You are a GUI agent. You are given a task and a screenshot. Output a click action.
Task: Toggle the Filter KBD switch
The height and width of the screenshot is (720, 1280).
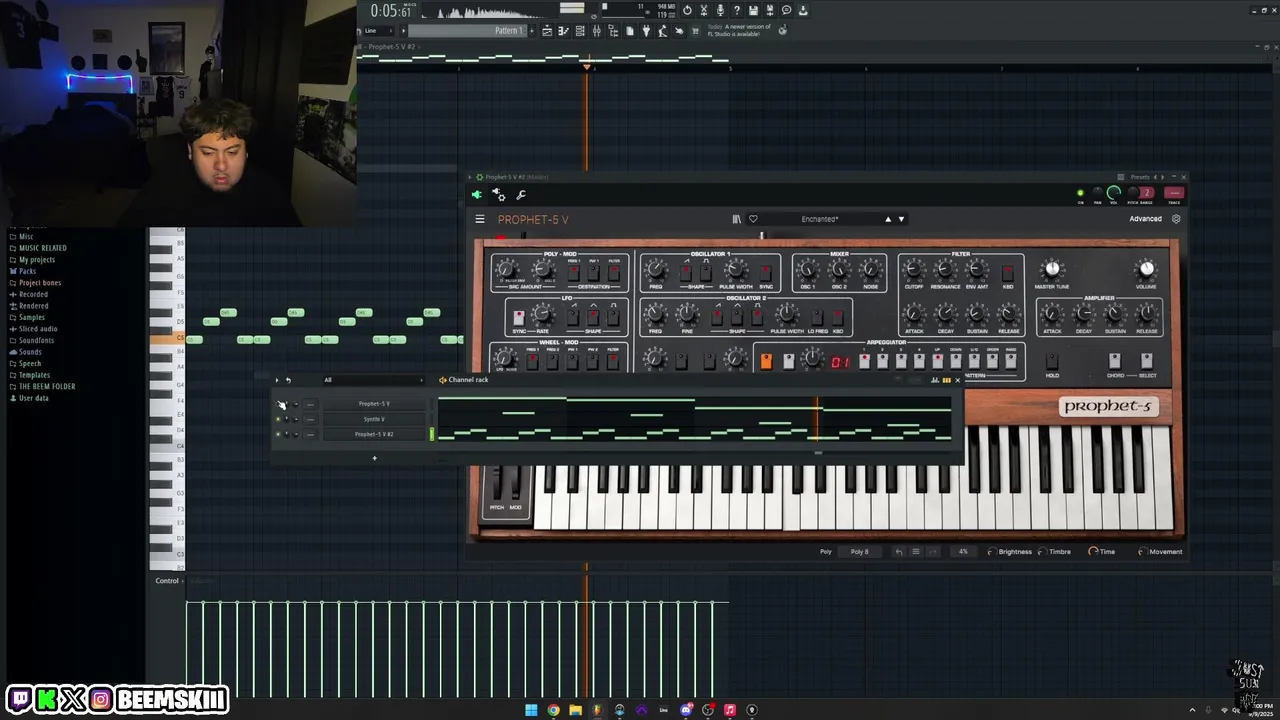(x=1007, y=271)
